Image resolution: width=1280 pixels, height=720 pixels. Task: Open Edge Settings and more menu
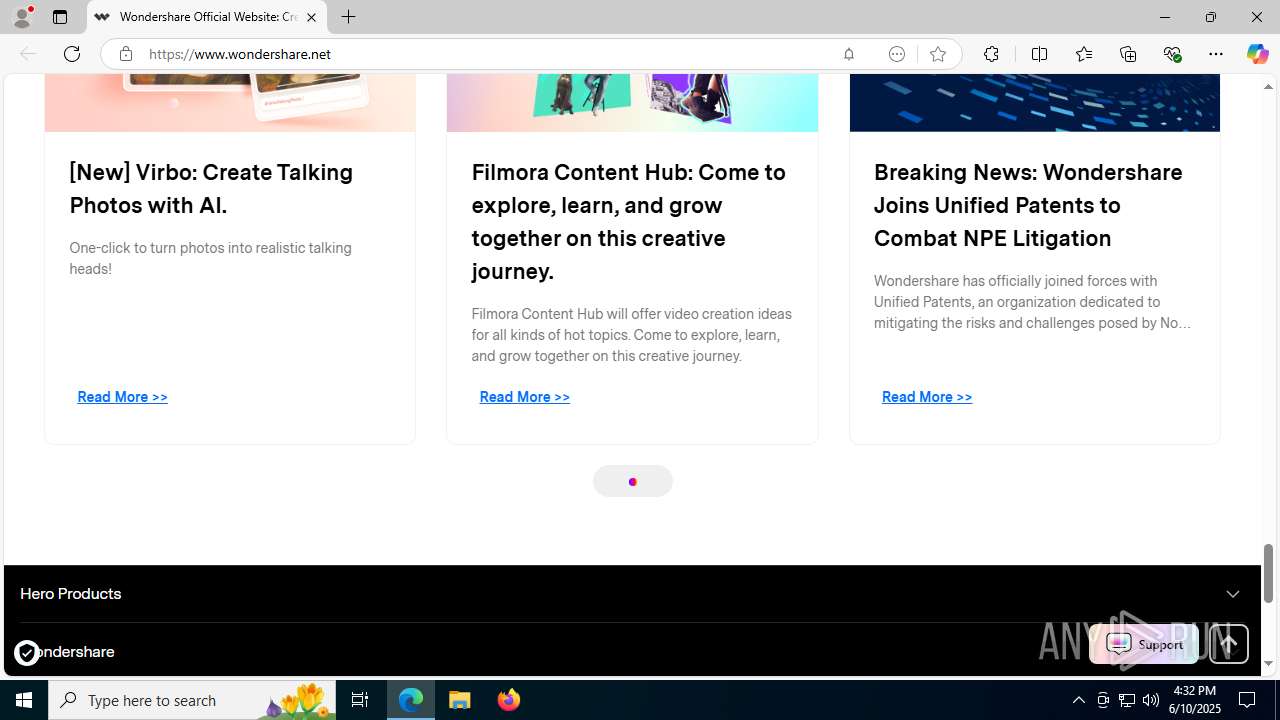1216,54
